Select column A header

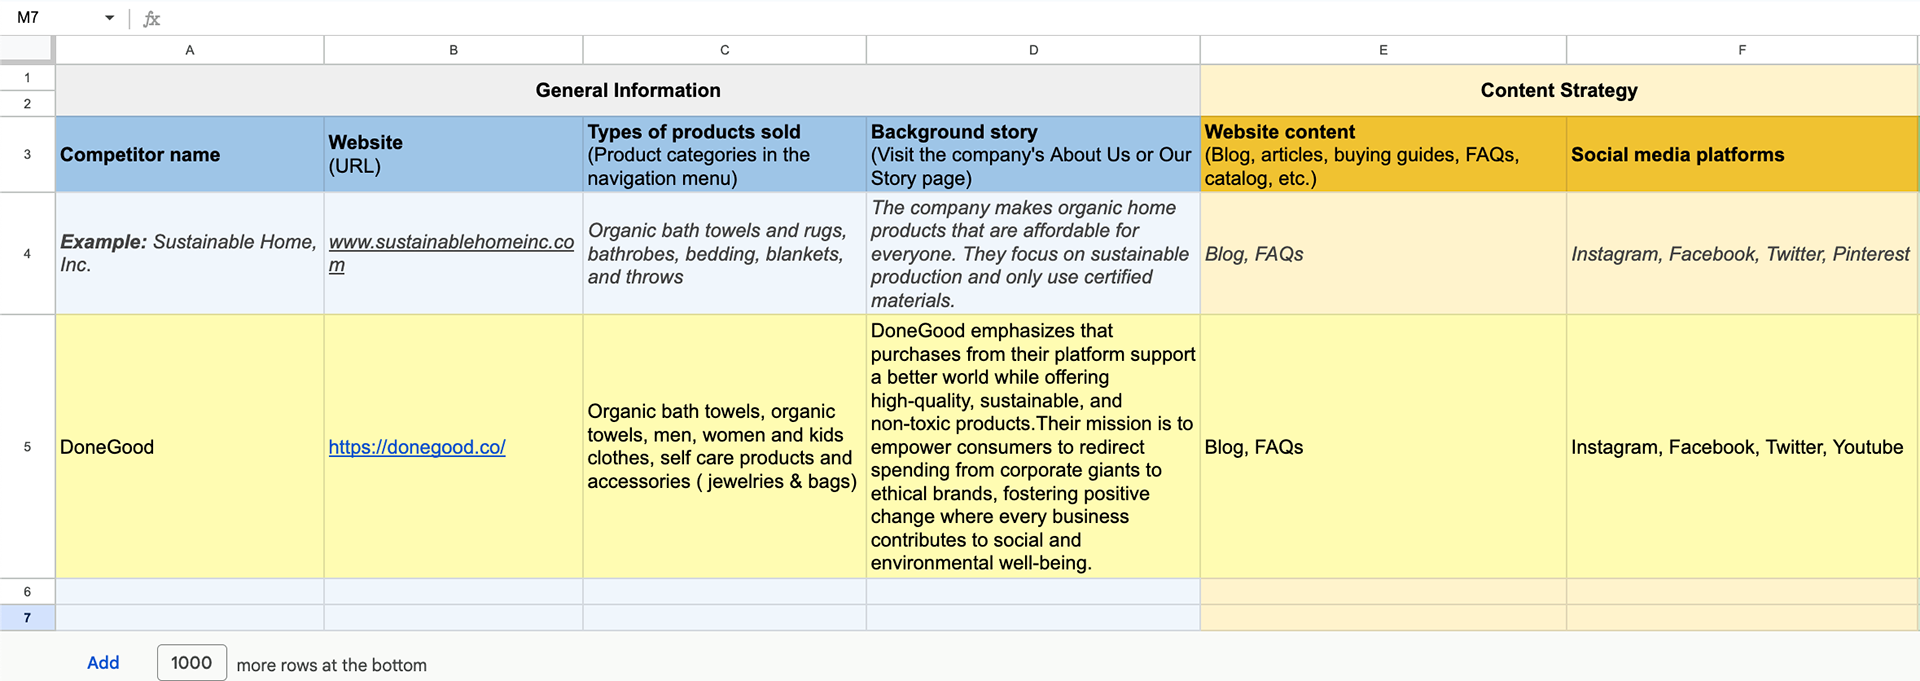(x=190, y=50)
